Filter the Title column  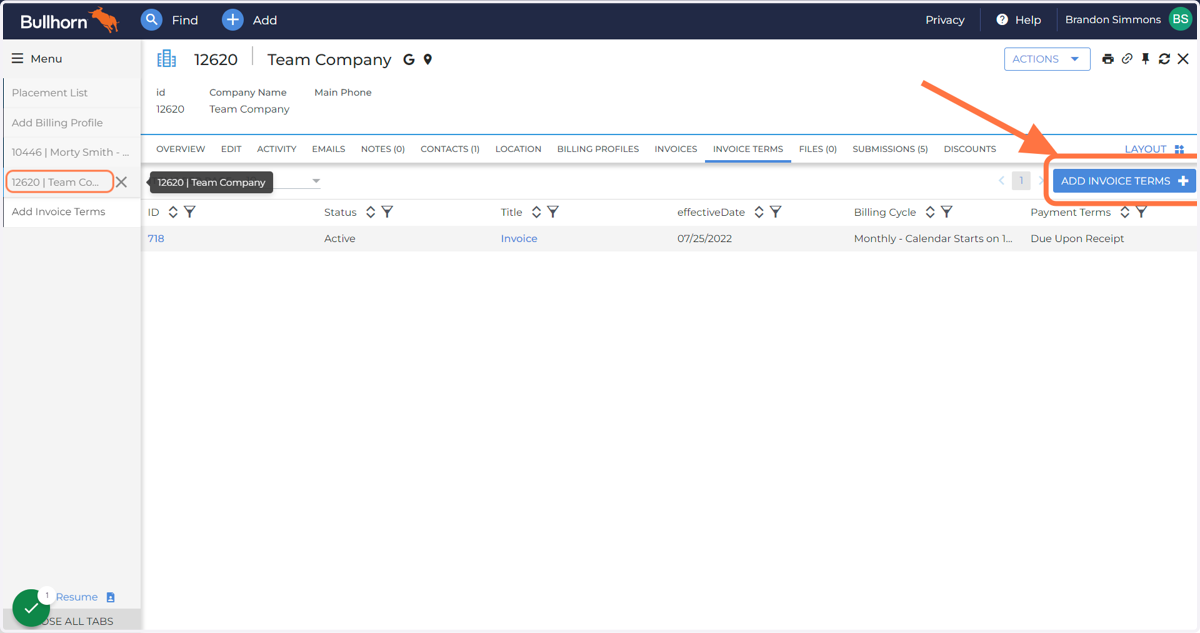553,212
